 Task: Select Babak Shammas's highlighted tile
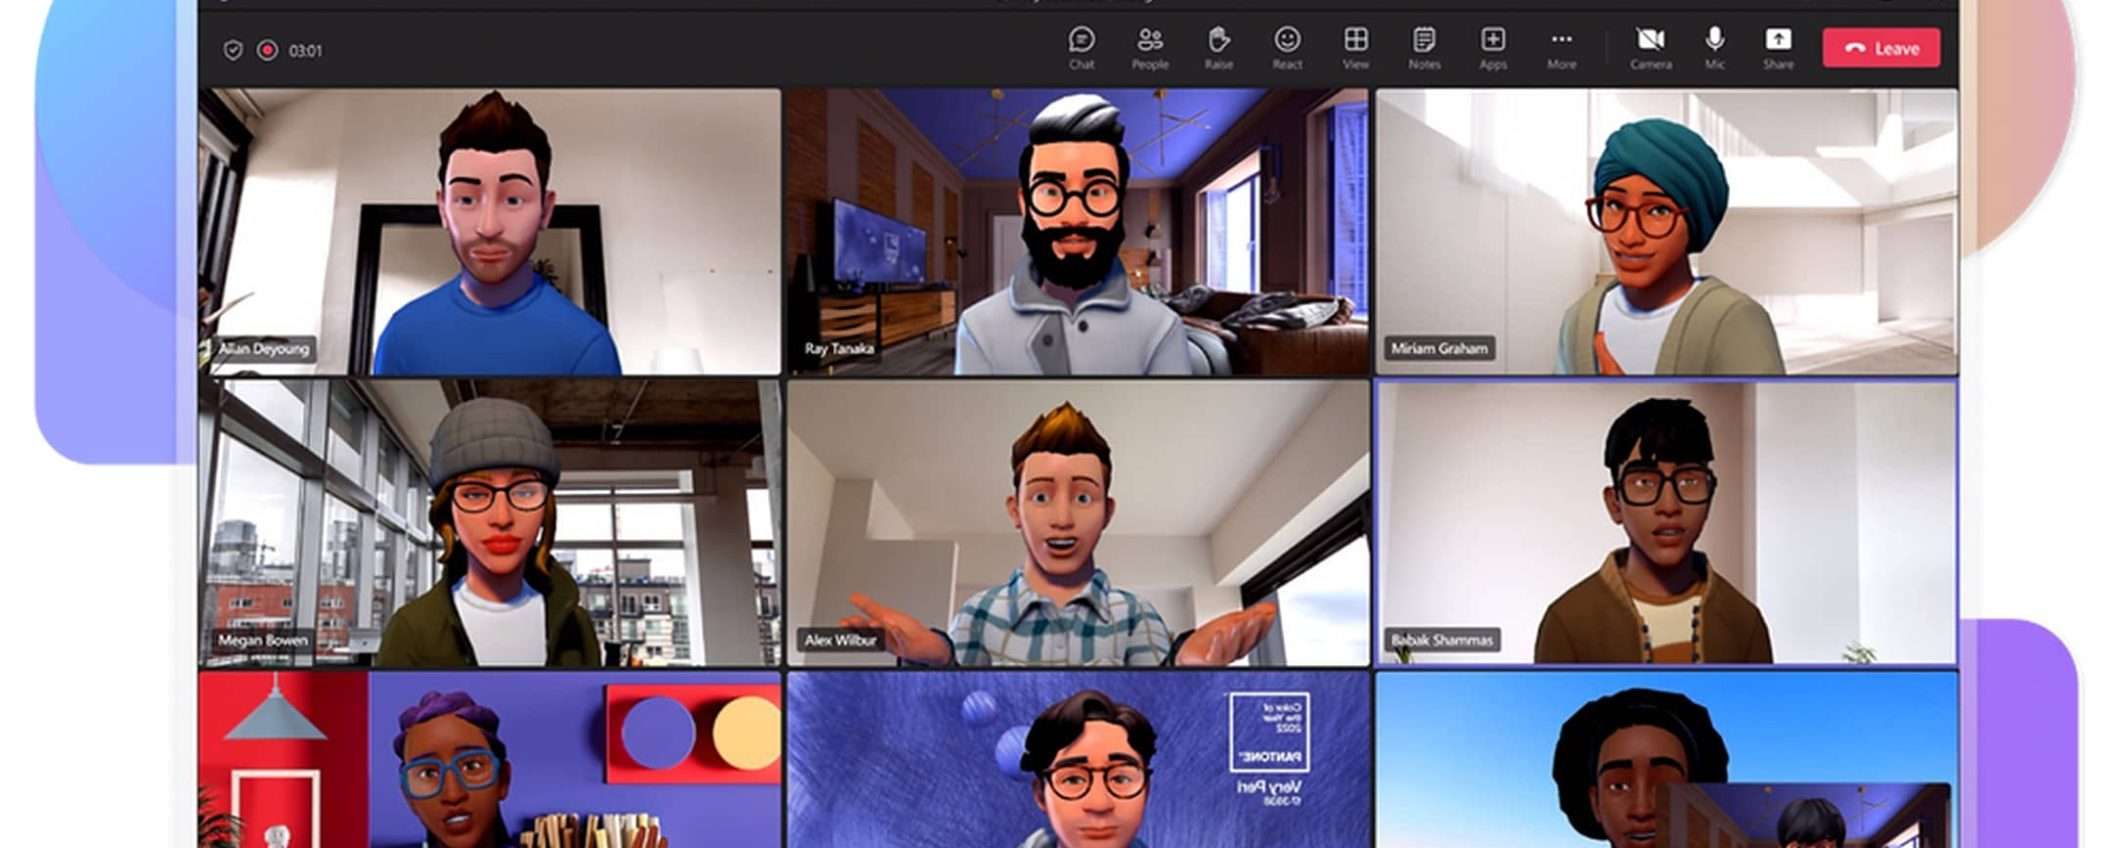[1665, 523]
